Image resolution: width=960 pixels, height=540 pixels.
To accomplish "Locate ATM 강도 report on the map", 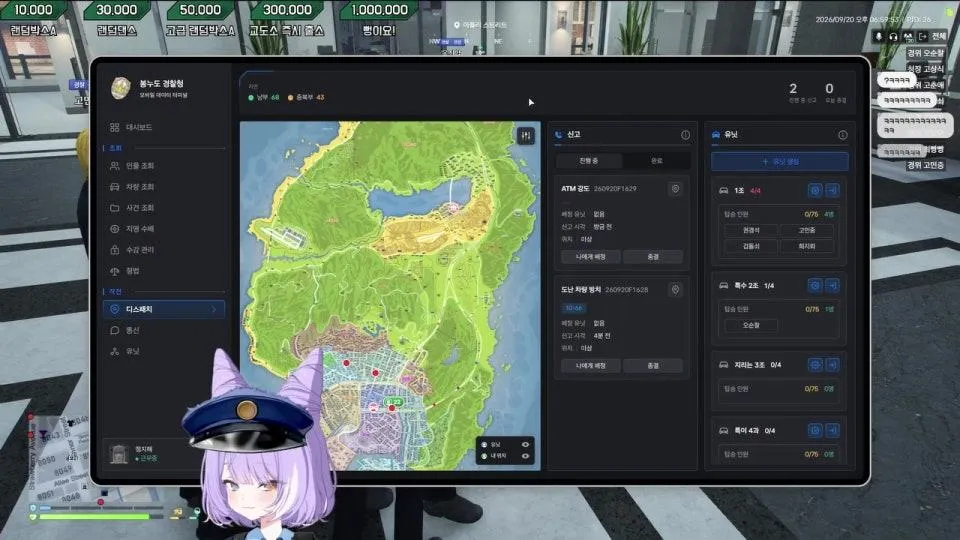I will click(675, 189).
